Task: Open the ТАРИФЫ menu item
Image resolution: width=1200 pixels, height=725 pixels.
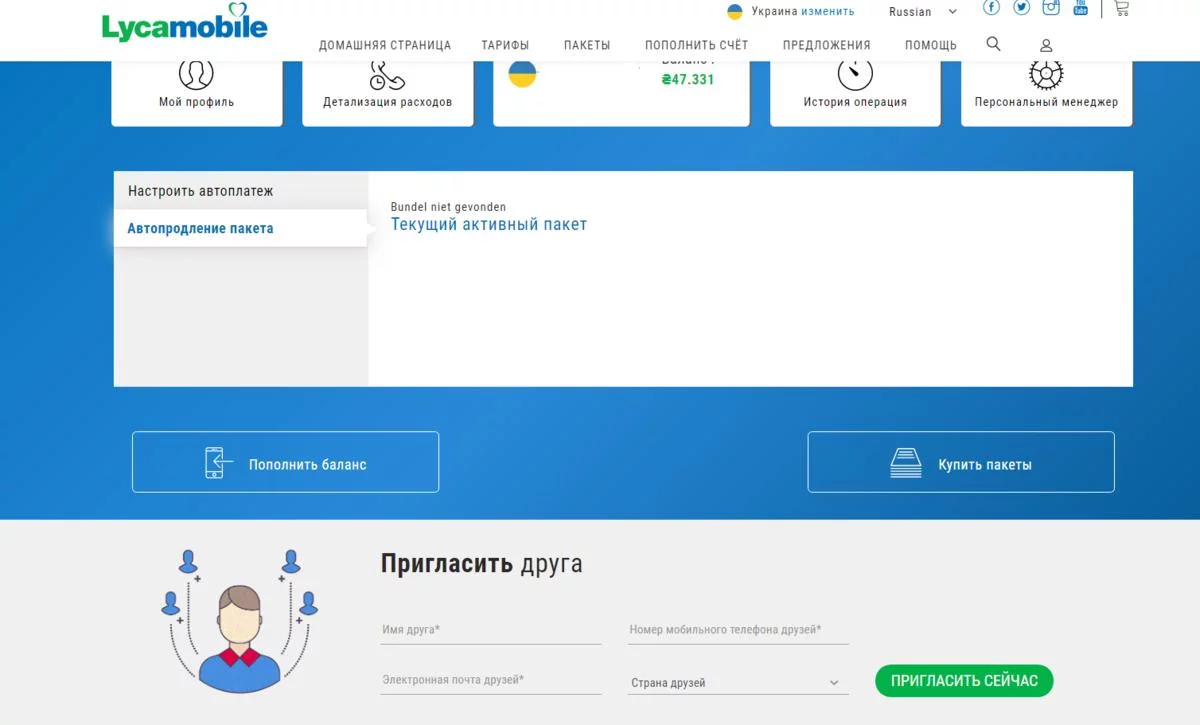Action: pos(505,45)
